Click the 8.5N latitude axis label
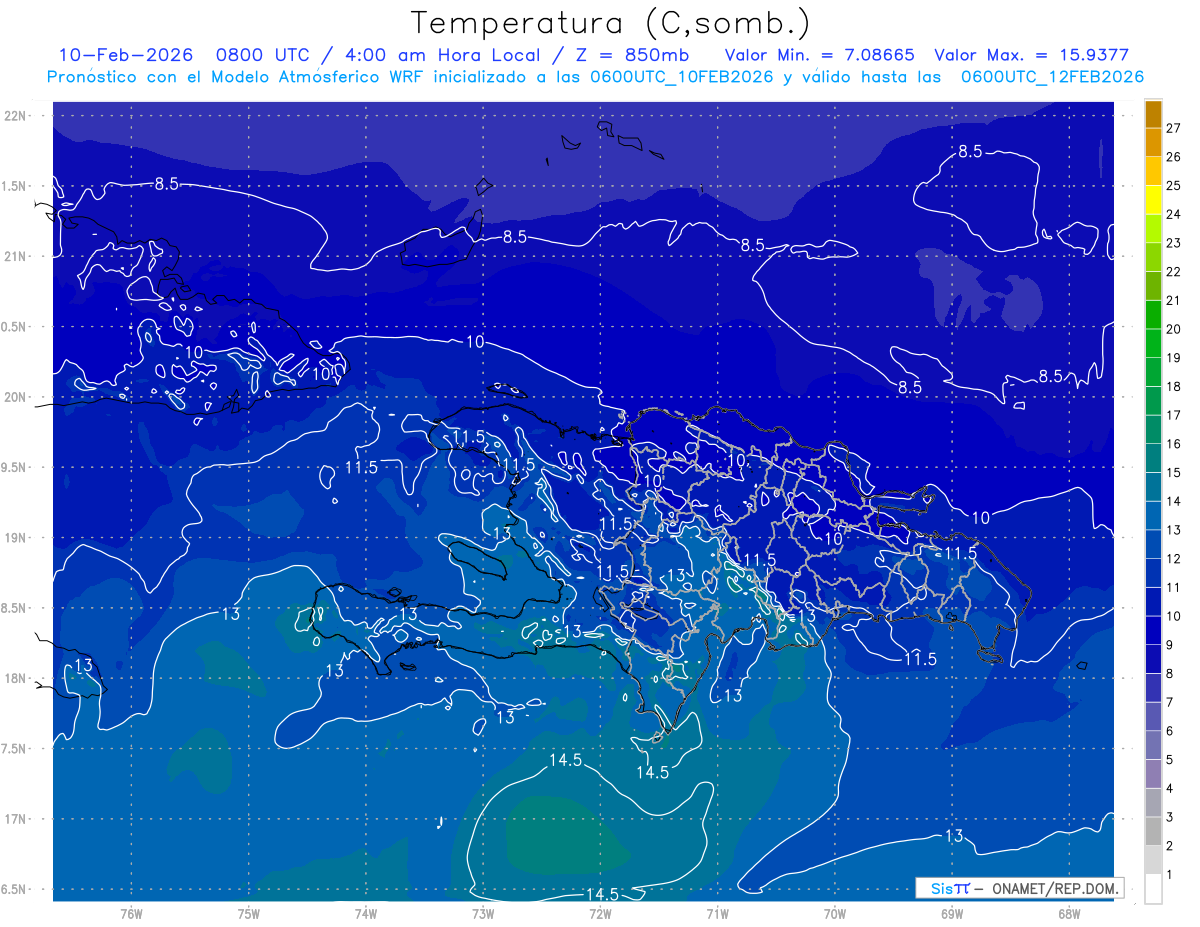The height and width of the screenshot is (927, 1200). point(15,608)
